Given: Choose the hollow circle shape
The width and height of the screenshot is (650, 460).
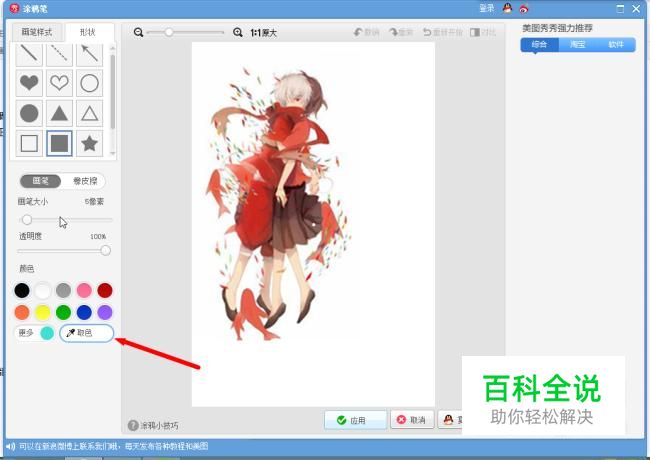Looking at the screenshot, I should click(x=90, y=83).
